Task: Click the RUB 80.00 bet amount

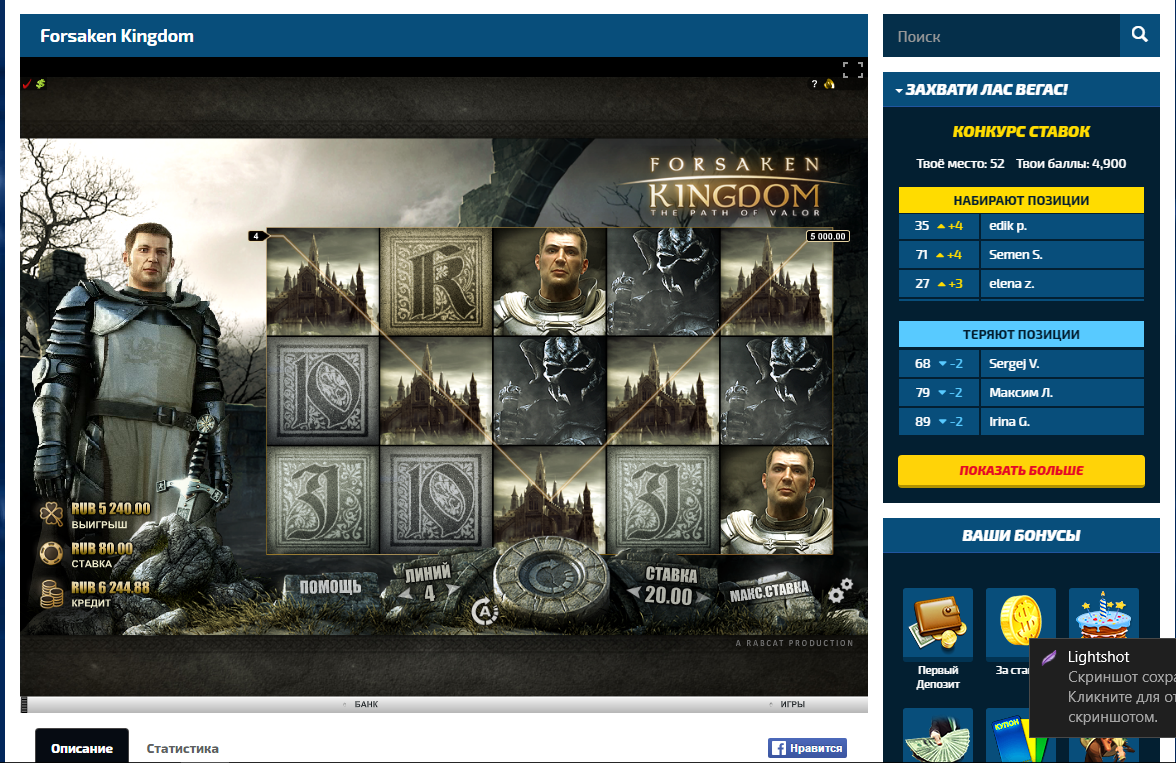Action: point(102,548)
